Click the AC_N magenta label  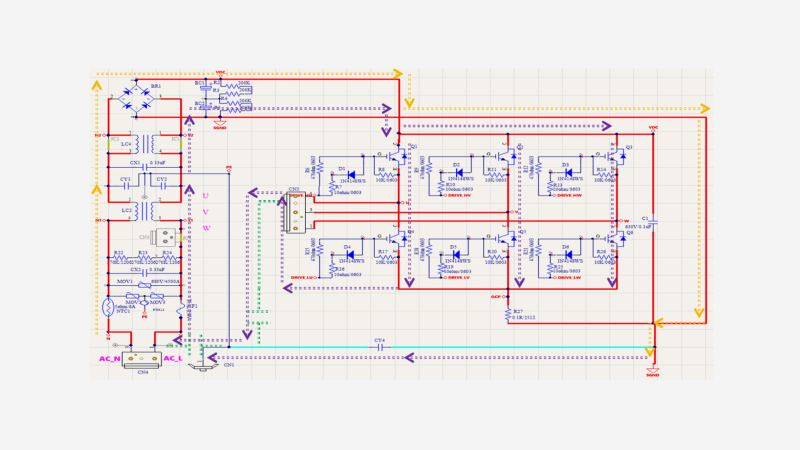point(109,358)
